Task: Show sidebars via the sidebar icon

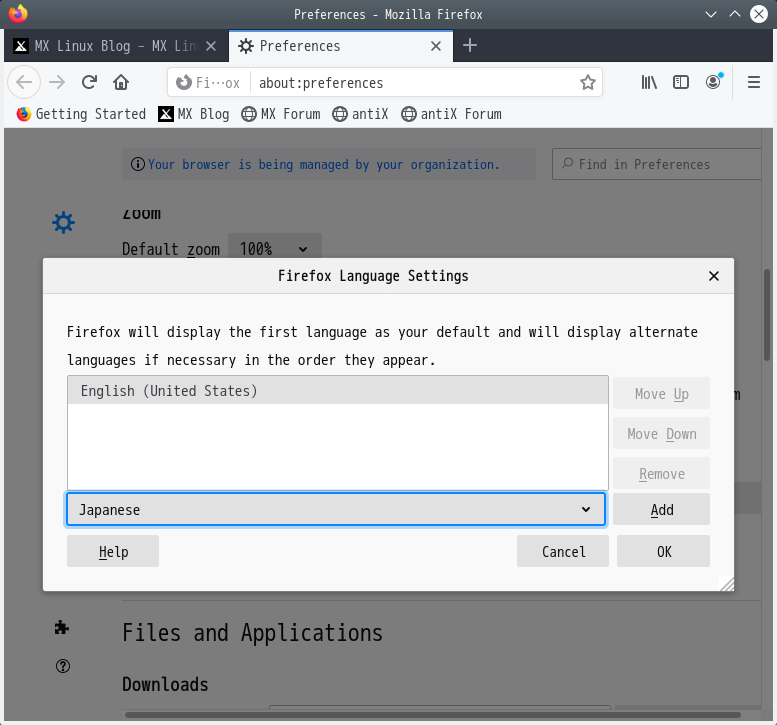Action: pyautogui.click(x=681, y=82)
